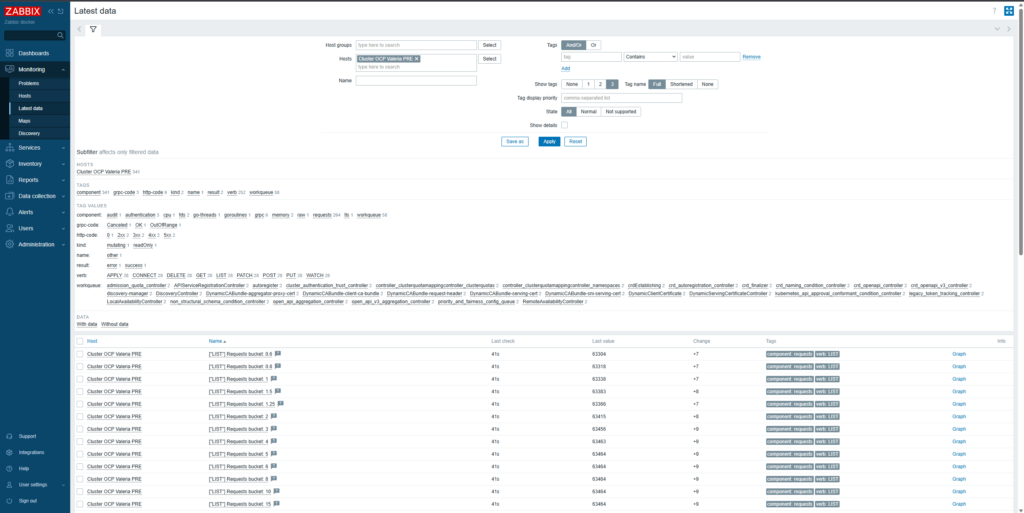
Task: Click the Zabbix logo
Action: [x=23, y=11]
